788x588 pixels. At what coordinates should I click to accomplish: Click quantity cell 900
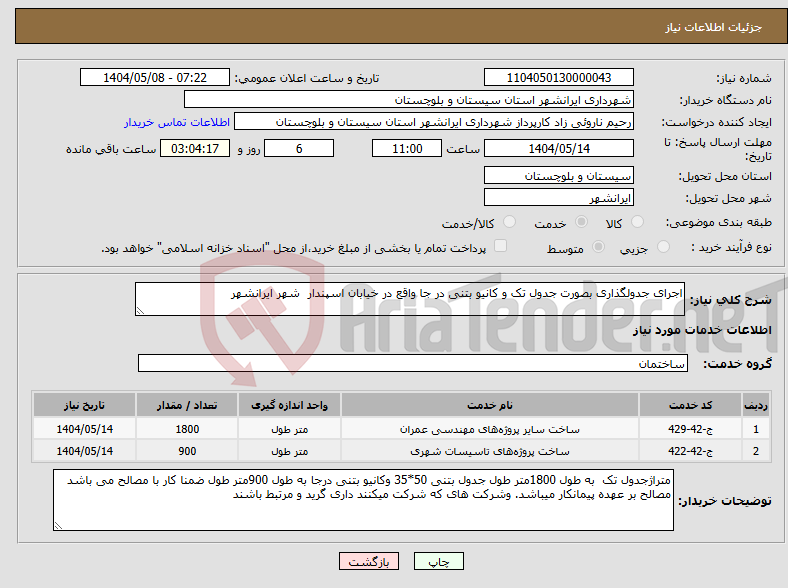tap(187, 451)
